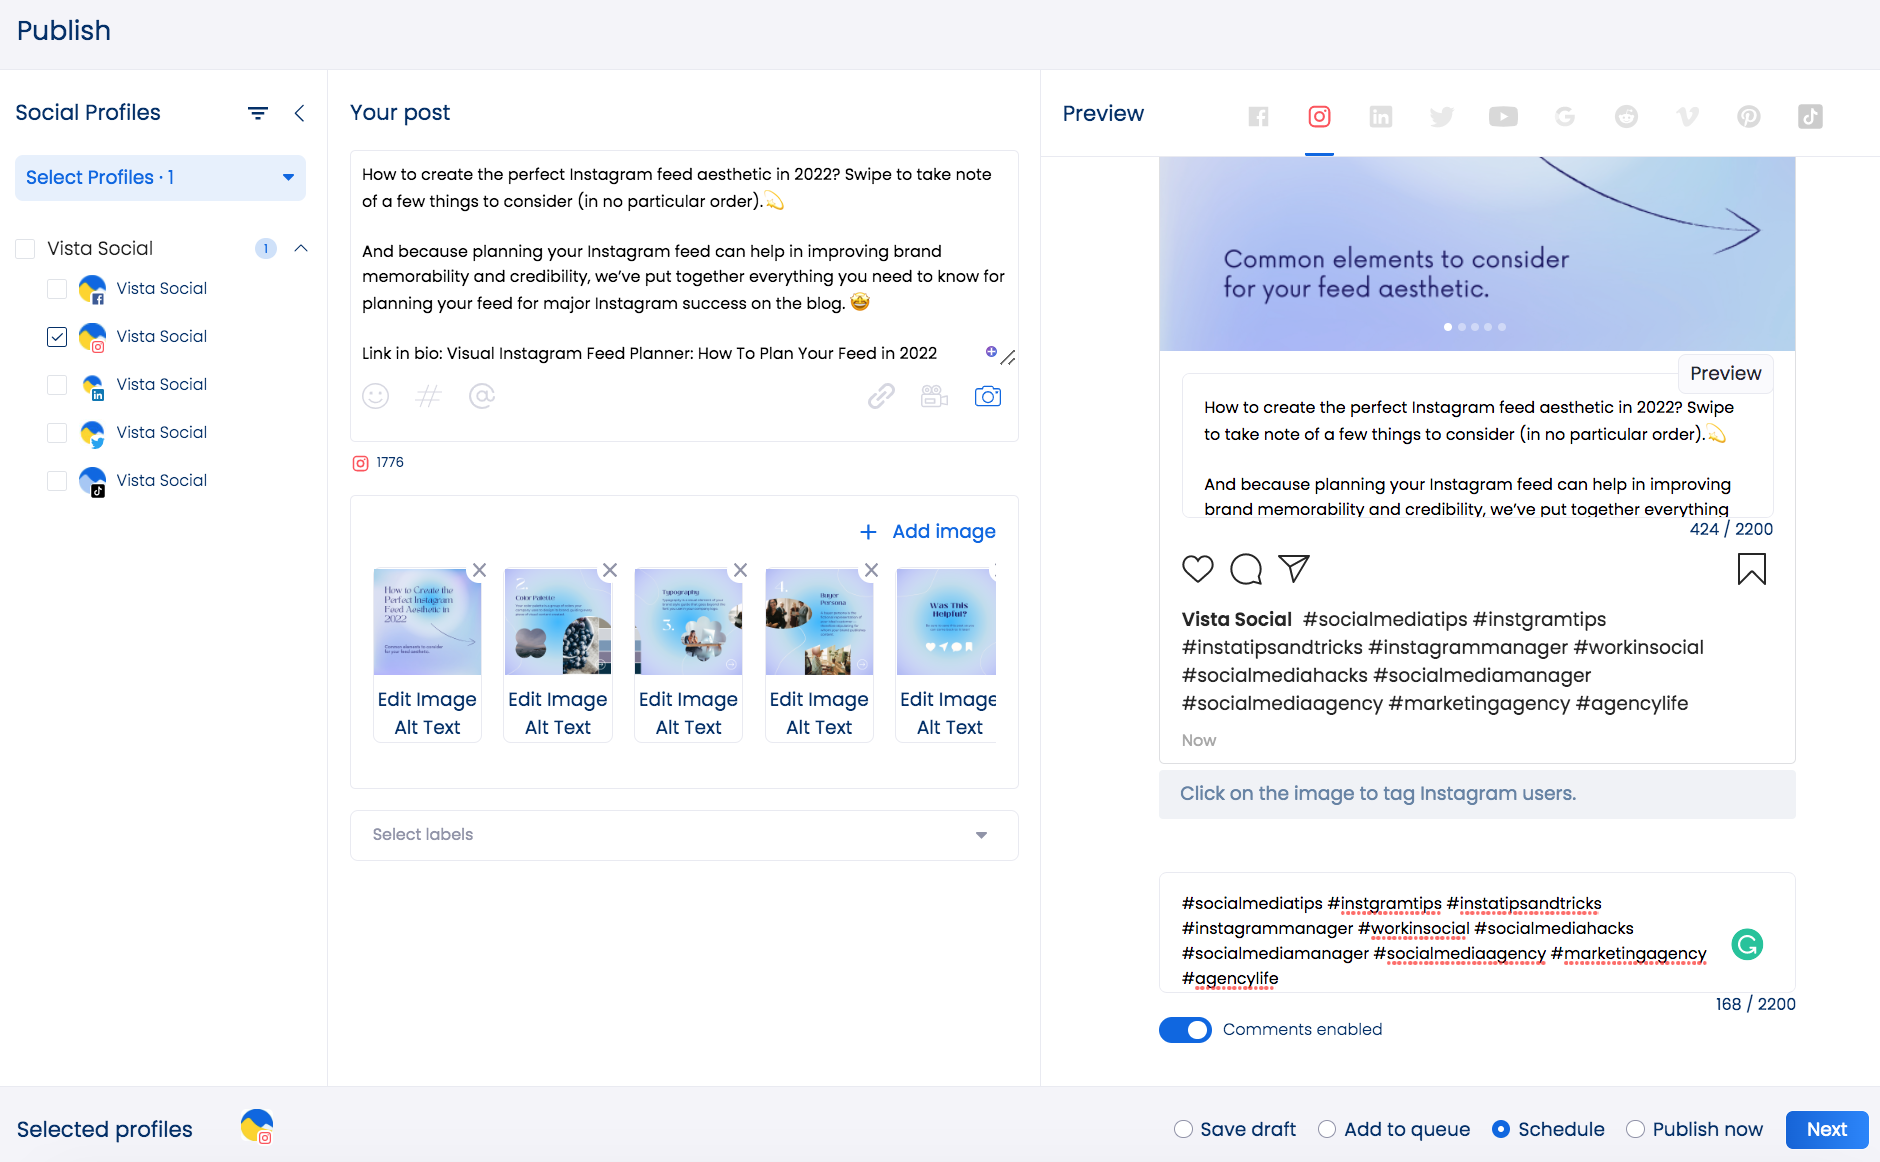Open the Select Profiles dropdown

pos(159,177)
